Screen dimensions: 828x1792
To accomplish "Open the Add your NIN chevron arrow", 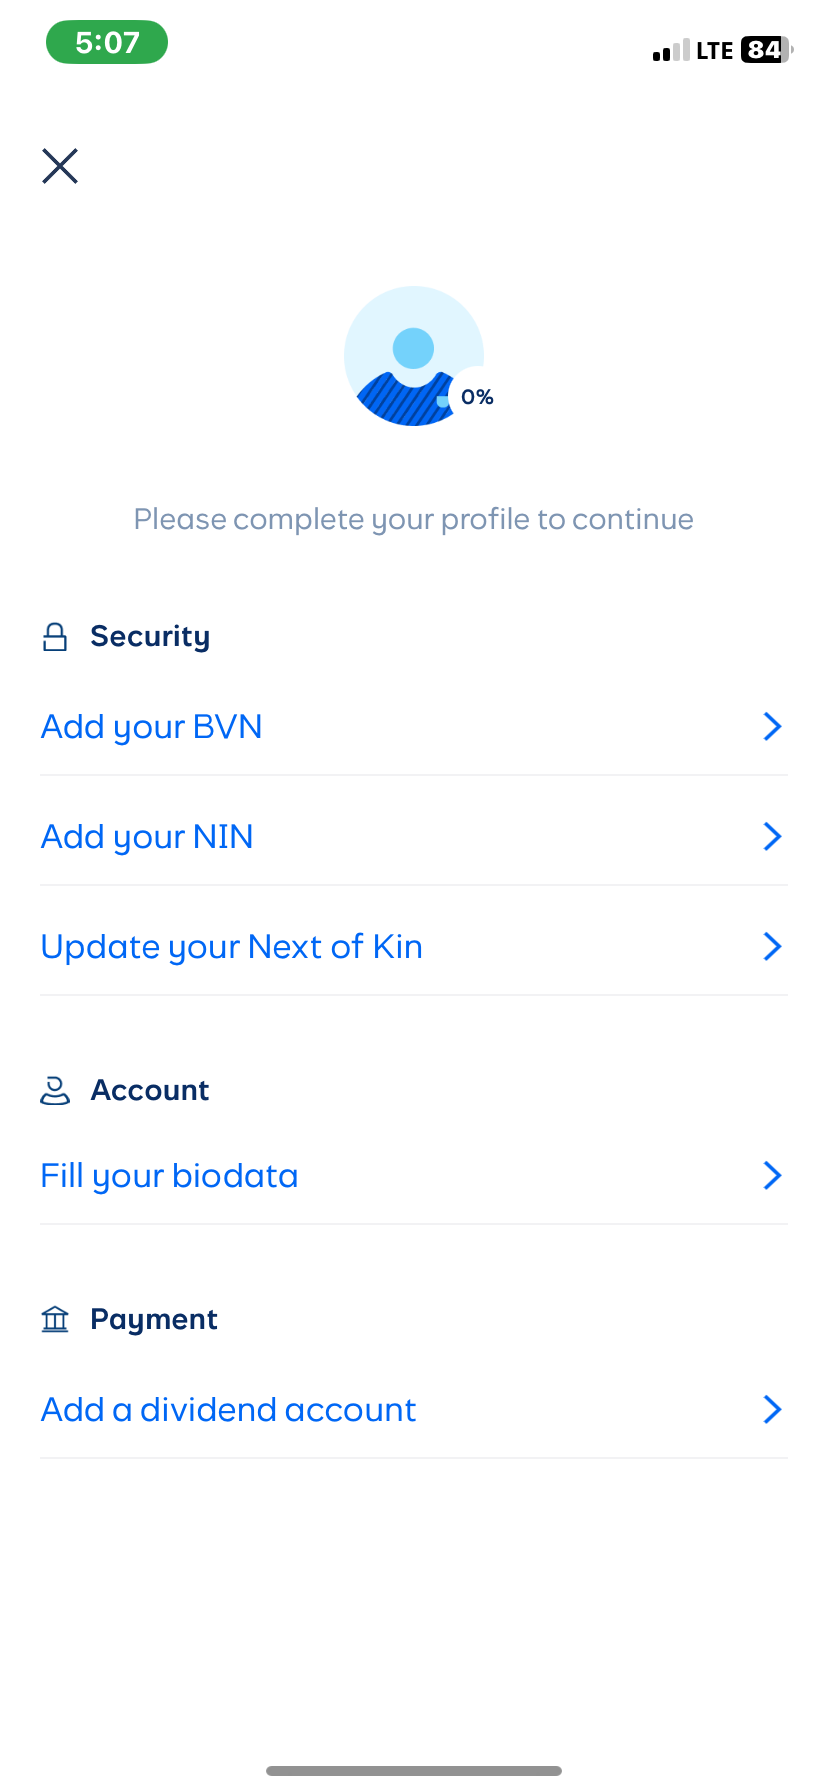I will click(772, 837).
